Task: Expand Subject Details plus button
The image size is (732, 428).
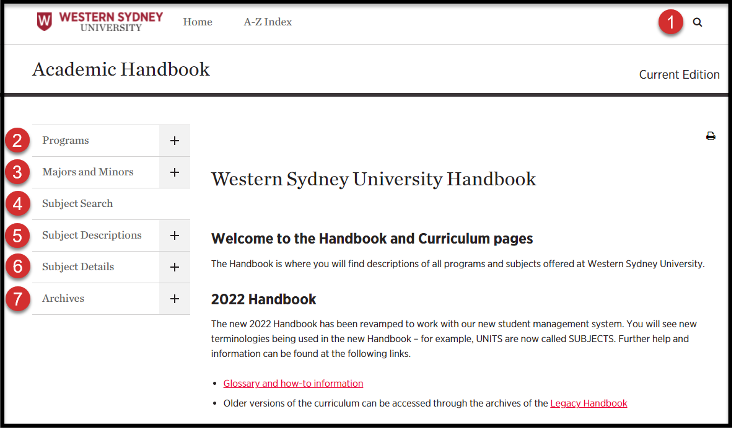Action: pos(174,268)
